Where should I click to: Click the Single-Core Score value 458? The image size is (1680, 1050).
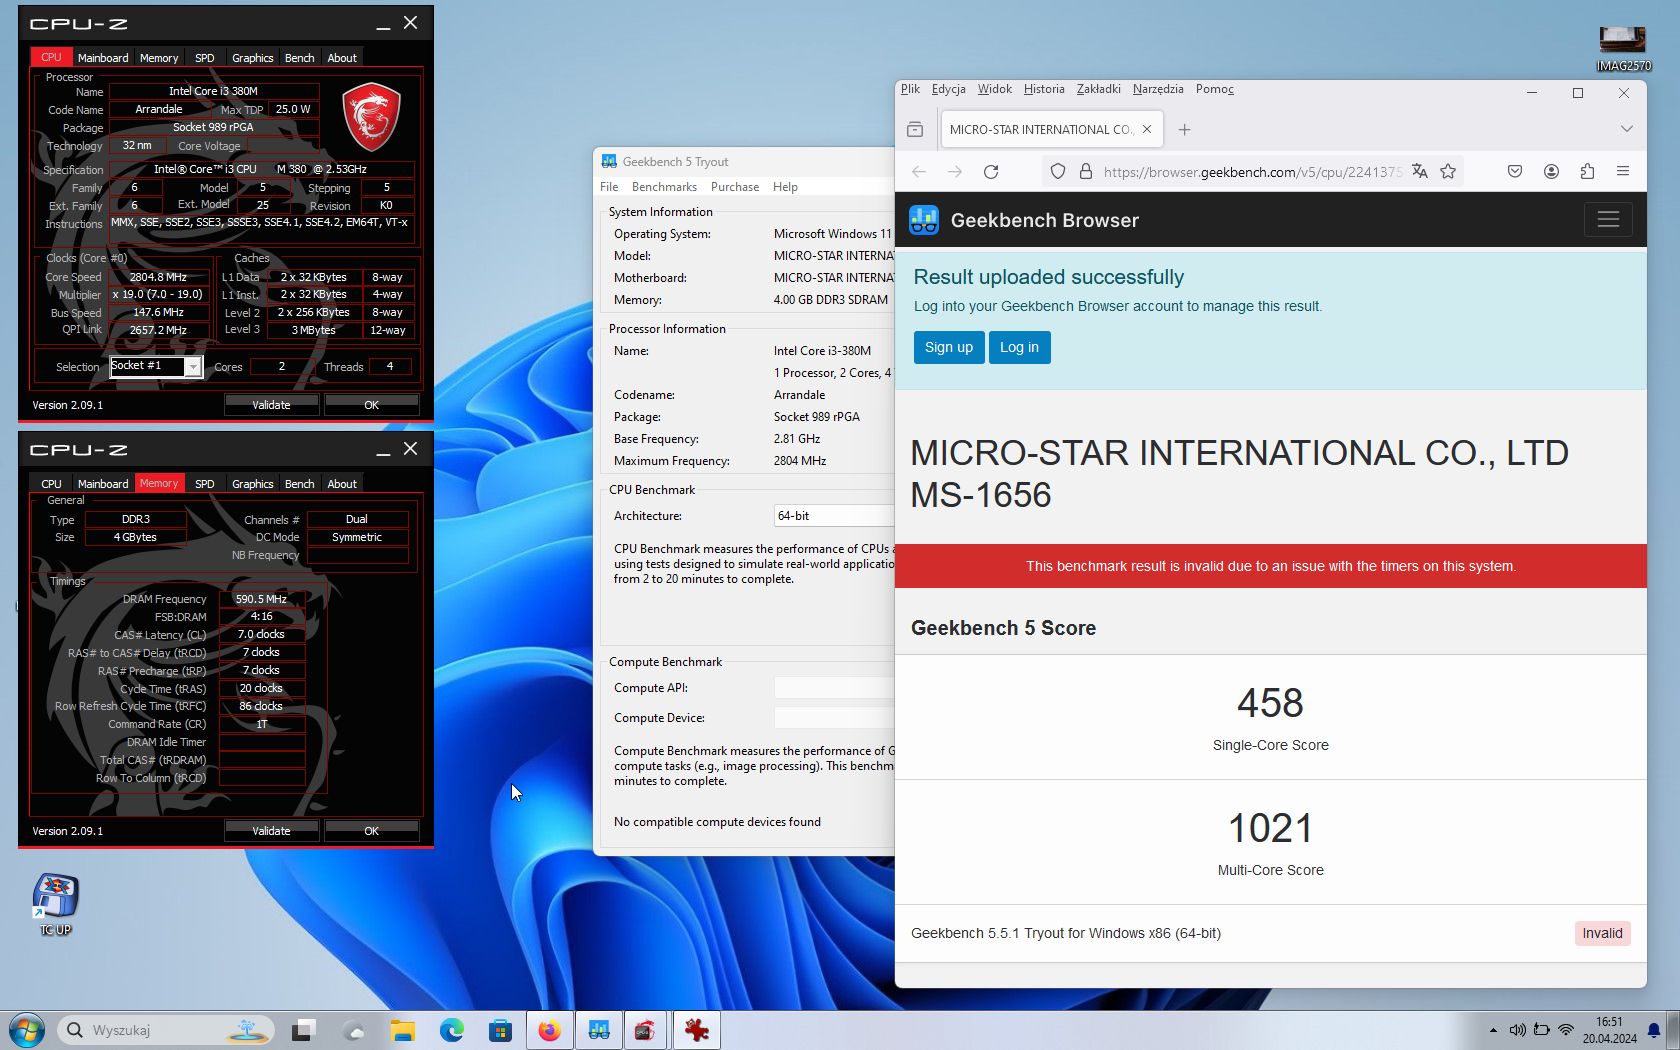(1270, 703)
